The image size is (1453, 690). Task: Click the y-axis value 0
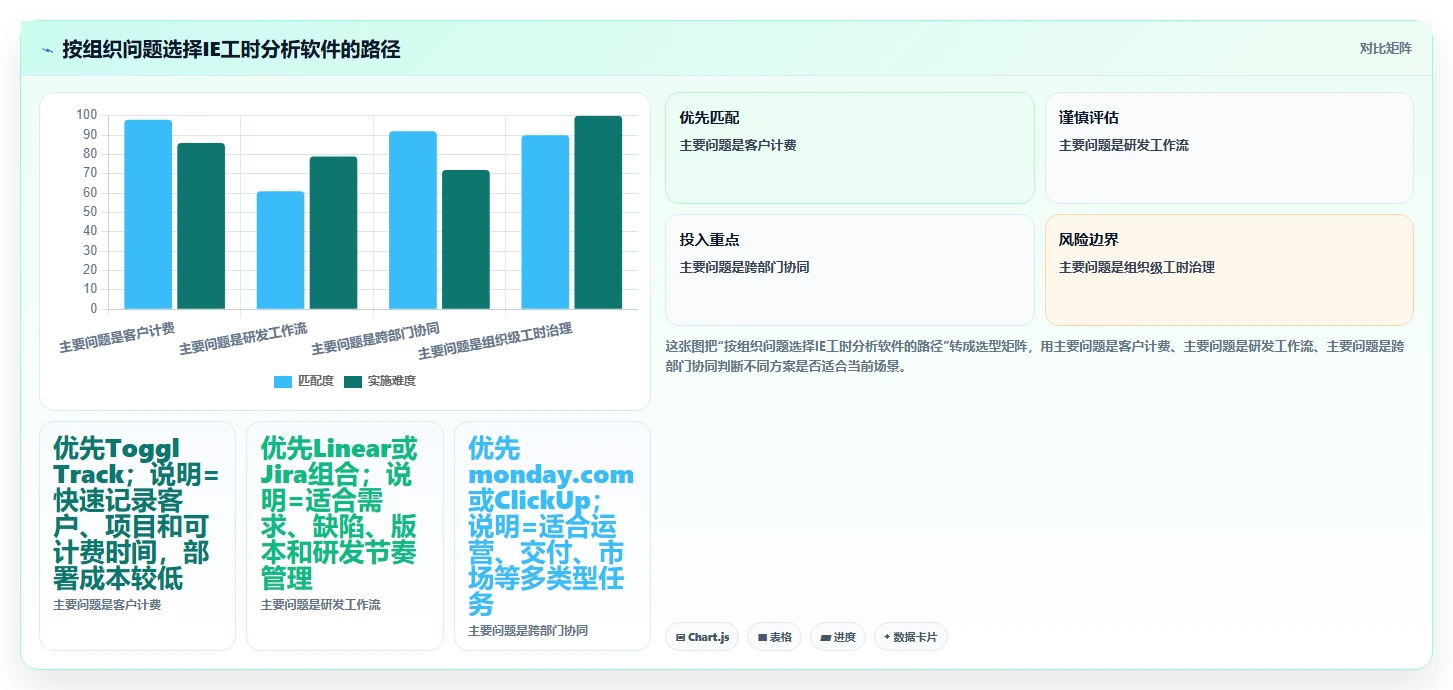[x=94, y=309]
